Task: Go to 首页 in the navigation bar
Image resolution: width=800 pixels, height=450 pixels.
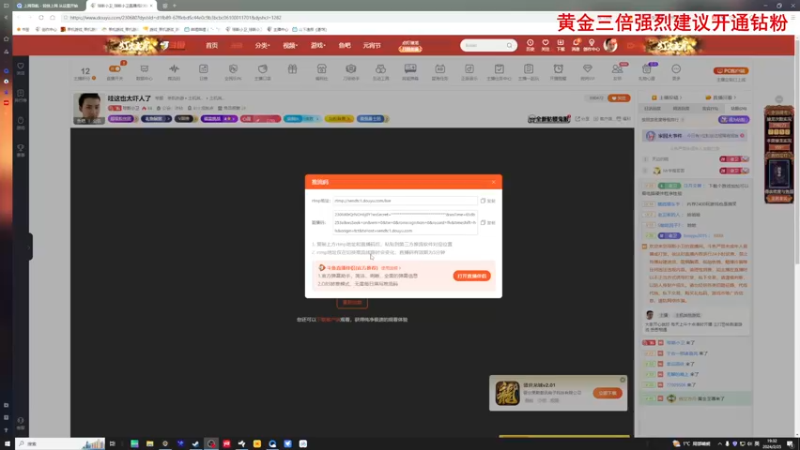Action: click(212, 45)
